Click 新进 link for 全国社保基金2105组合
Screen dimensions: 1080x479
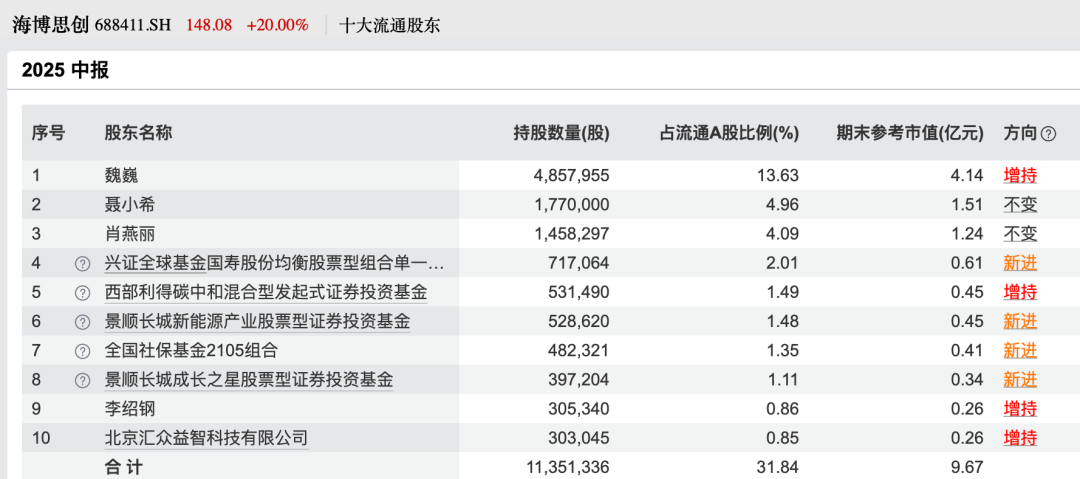[x=1020, y=351]
